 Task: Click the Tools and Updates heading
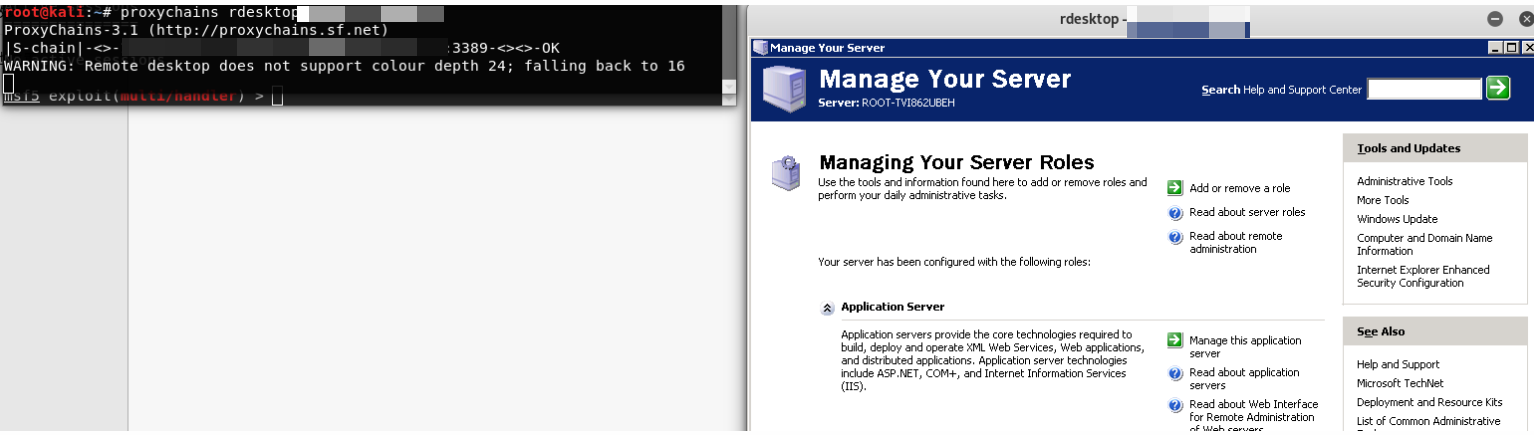(x=1408, y=148)
